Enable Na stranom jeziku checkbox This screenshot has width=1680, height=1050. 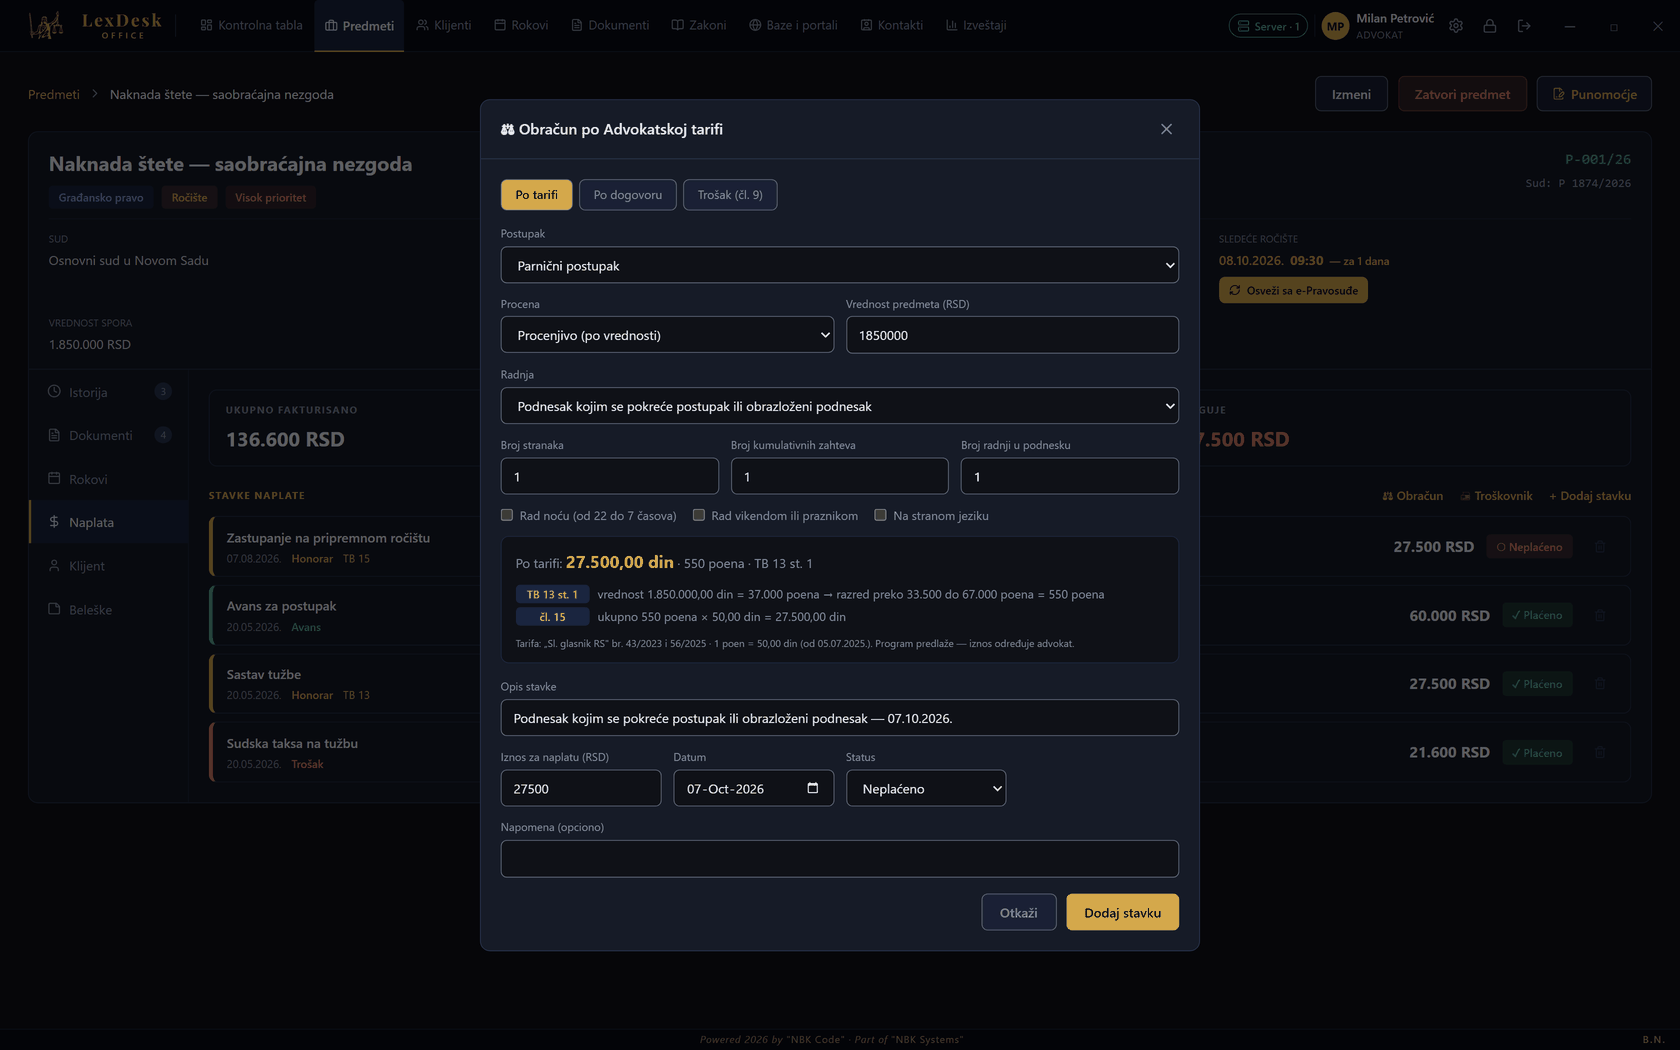click(x=880, y=515)
